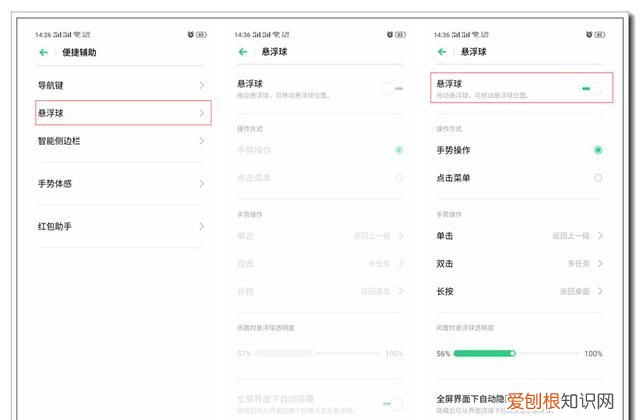Enable the switched-off 悬浮球 toggle in middle screen

tap(393, 89)
